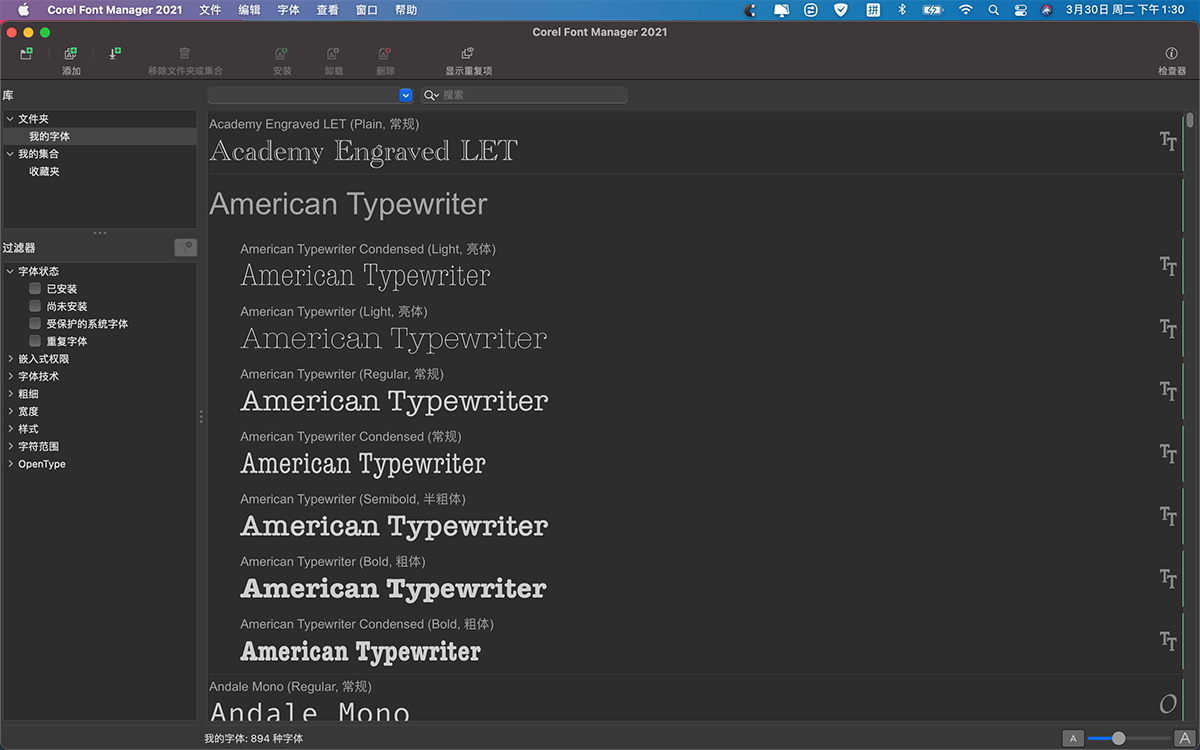Click TrueType icon for American Typewriter Condensed (常规)
The image size is (1200, 750).
pos(1168,453)
